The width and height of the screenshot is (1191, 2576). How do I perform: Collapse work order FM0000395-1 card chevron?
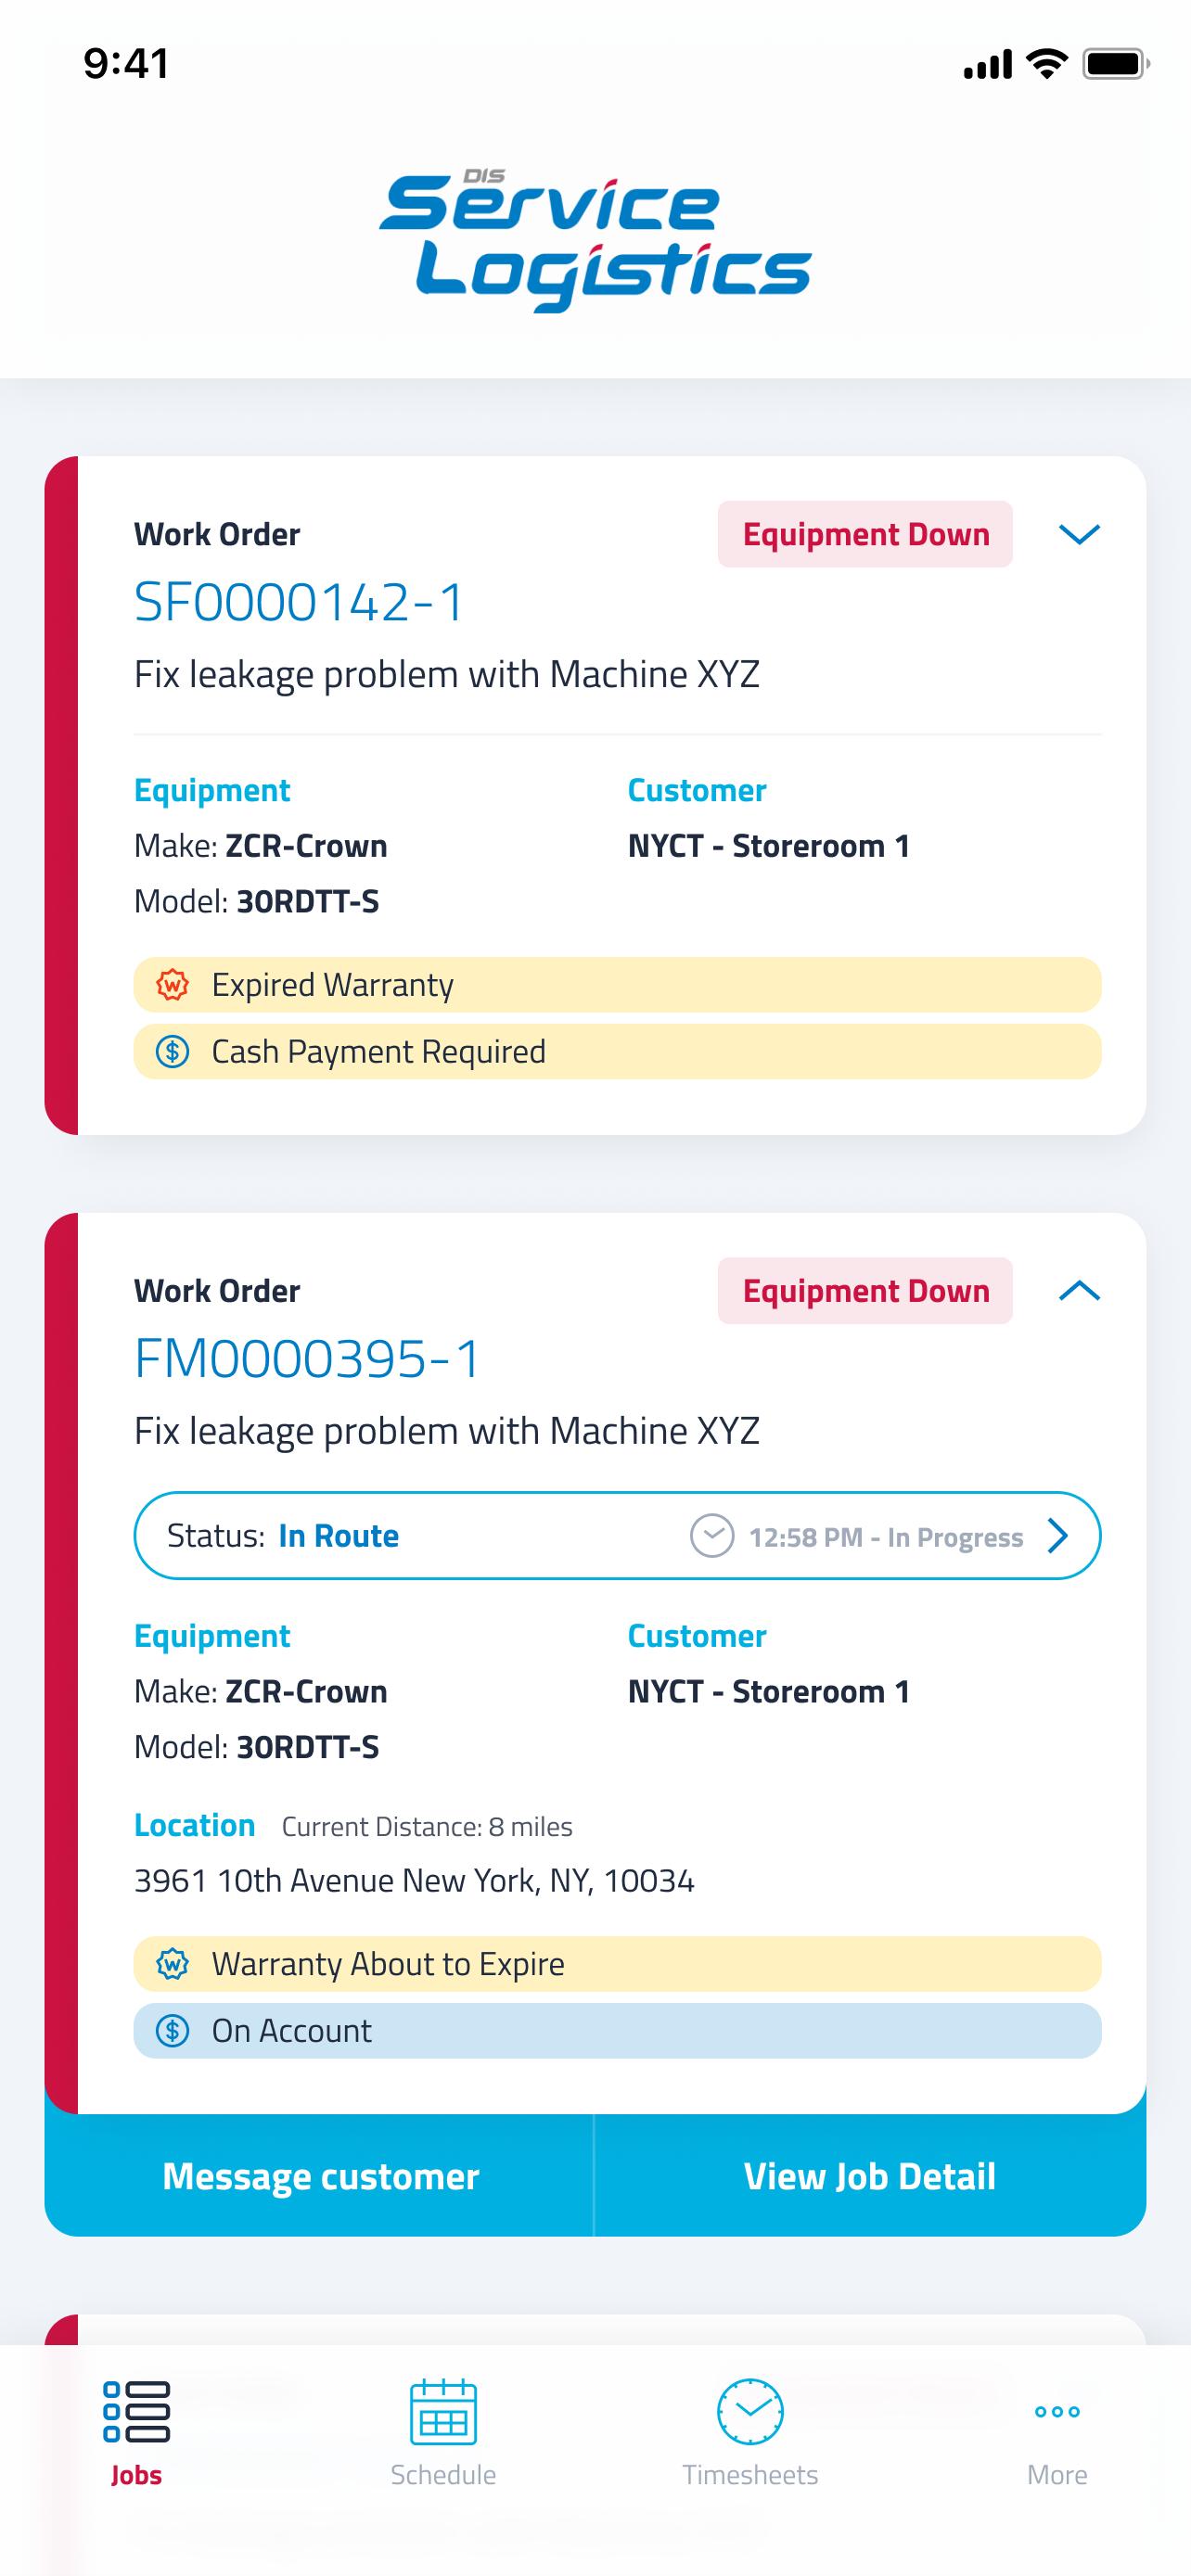tap(1079, 1290)
